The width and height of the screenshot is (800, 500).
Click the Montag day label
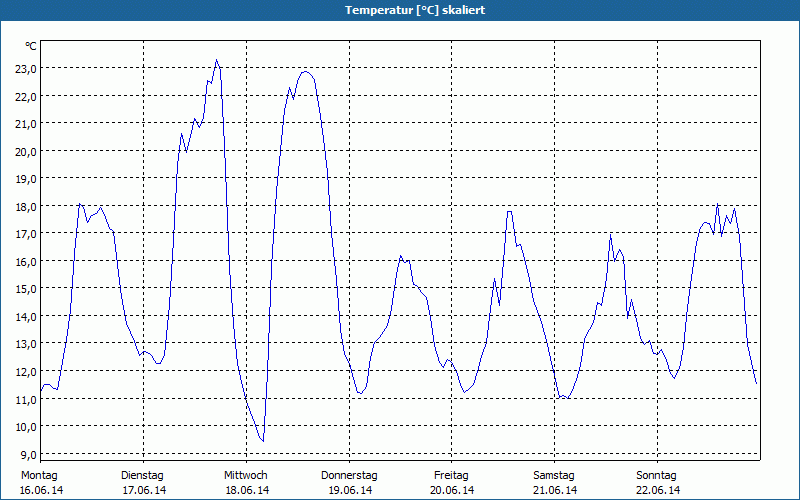pos(39,476)
